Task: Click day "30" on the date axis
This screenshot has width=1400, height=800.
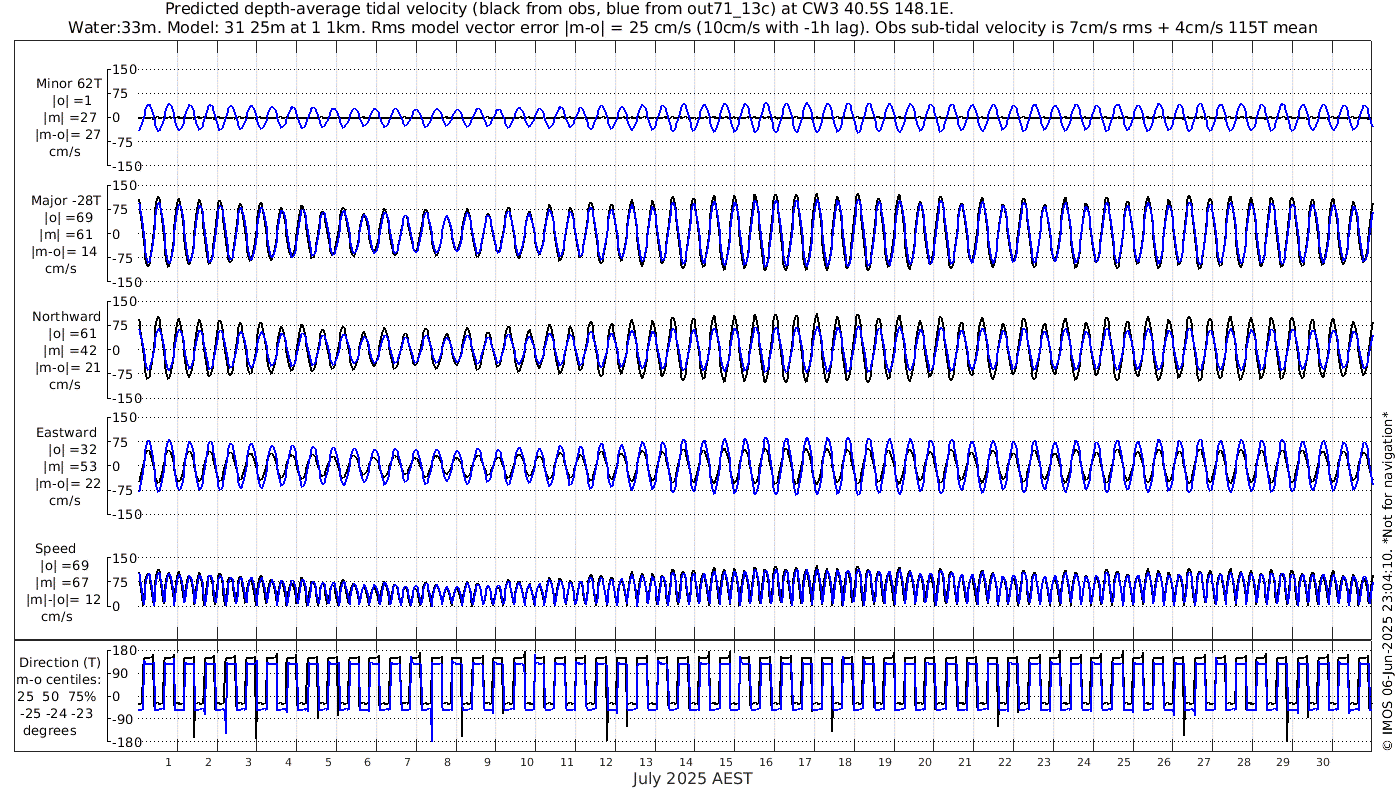Action: [x=1322, y=762]
